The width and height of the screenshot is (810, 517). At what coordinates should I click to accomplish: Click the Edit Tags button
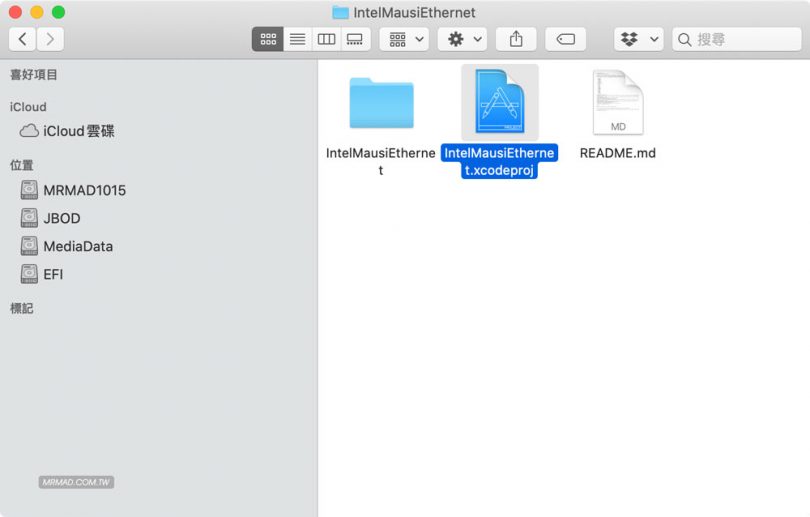[566, 39]
